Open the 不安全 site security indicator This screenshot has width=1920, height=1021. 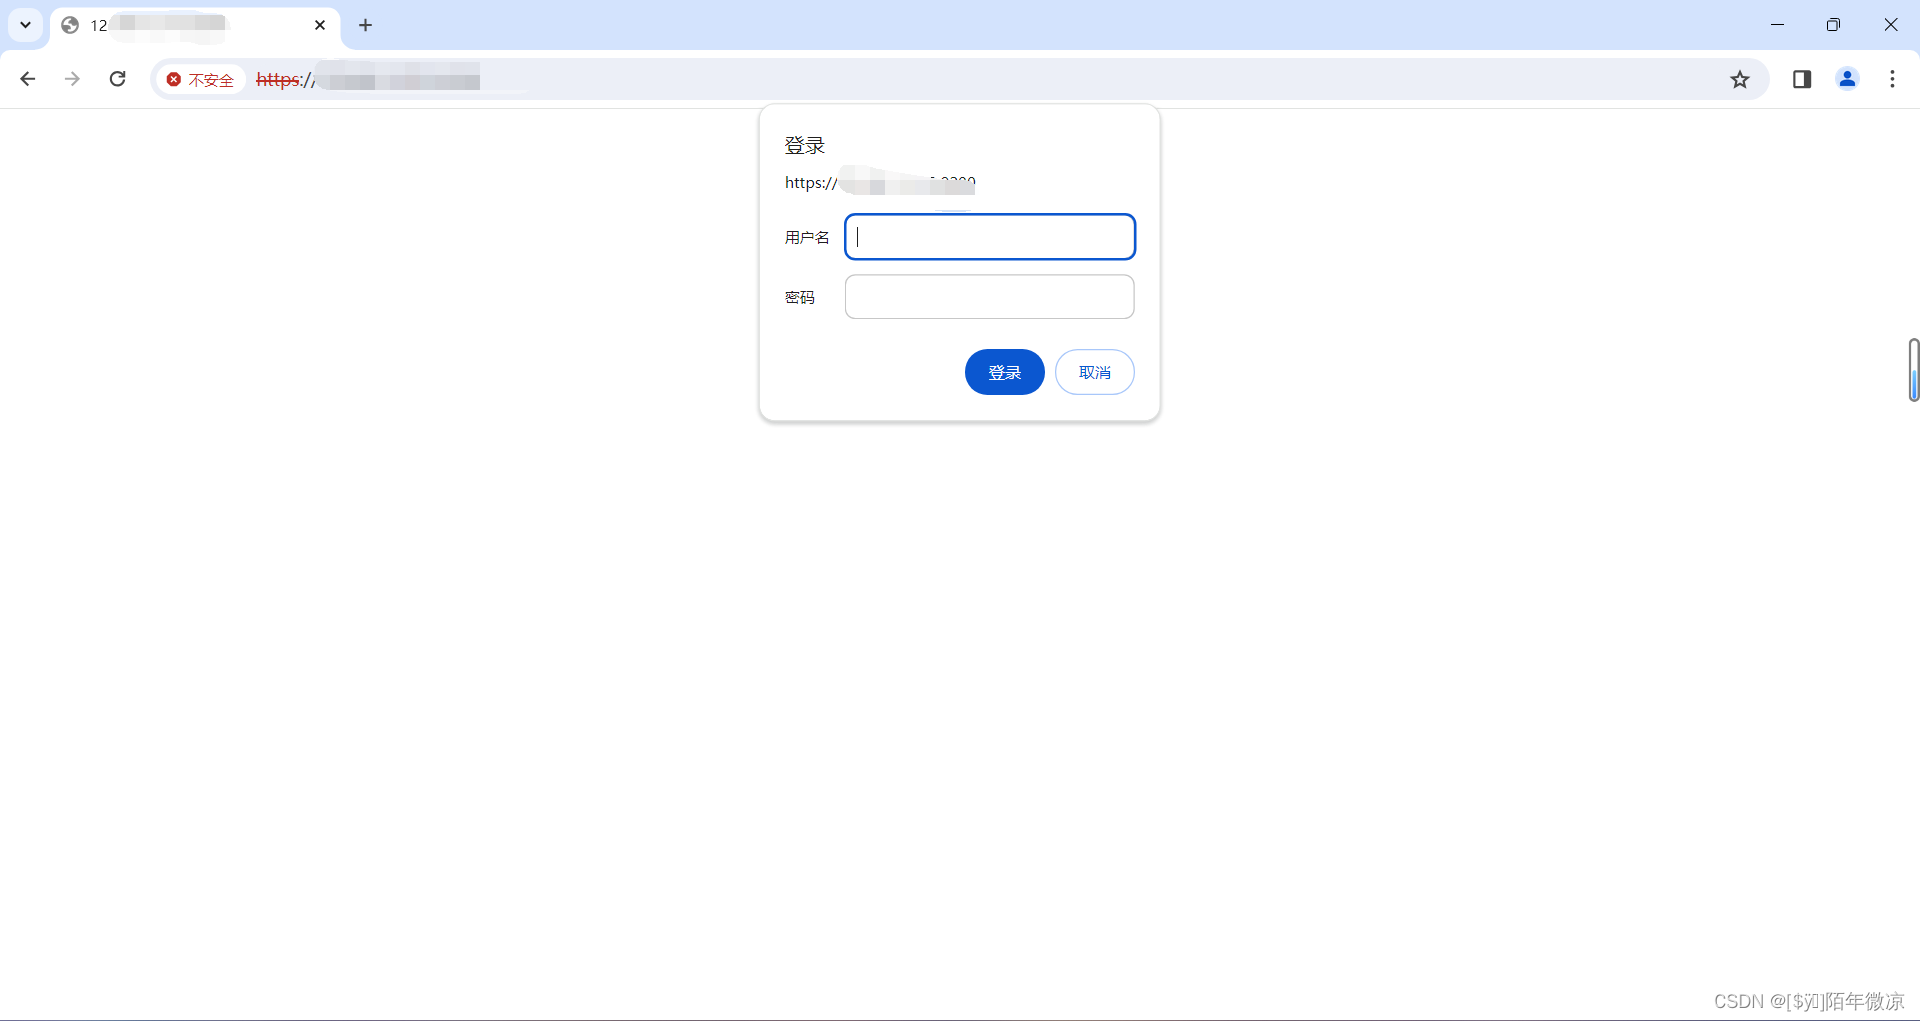tap(200, 80)
